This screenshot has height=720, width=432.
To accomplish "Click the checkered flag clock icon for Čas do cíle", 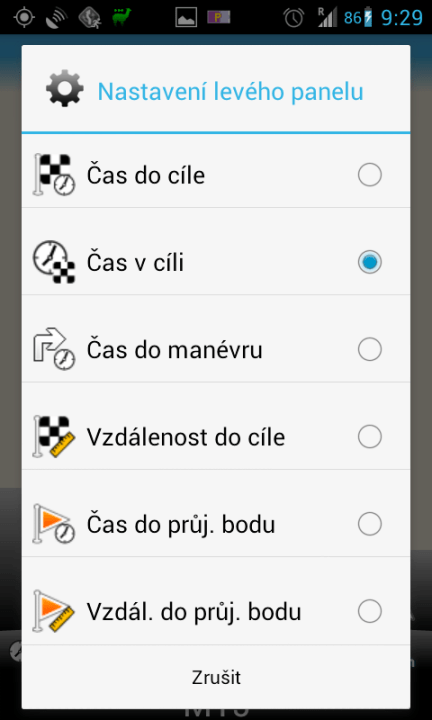I will (54, 175).
